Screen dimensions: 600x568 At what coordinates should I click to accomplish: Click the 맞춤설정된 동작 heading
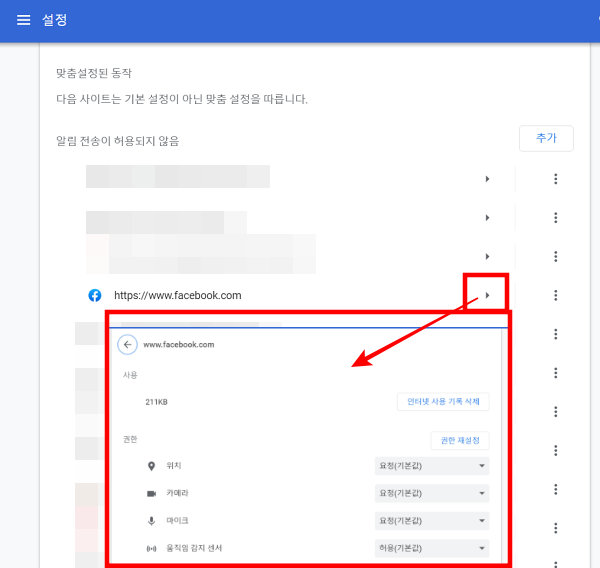(94, 73)
